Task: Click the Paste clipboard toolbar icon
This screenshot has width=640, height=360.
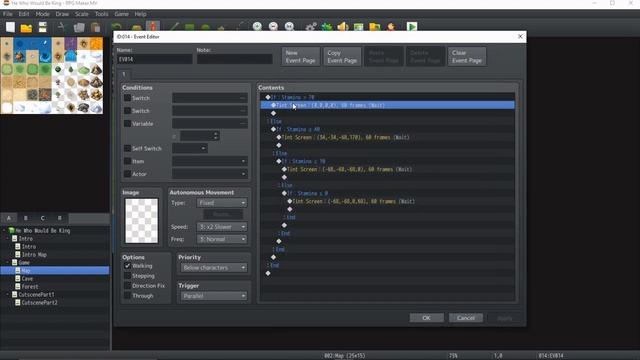Action: tap(96, 27)
